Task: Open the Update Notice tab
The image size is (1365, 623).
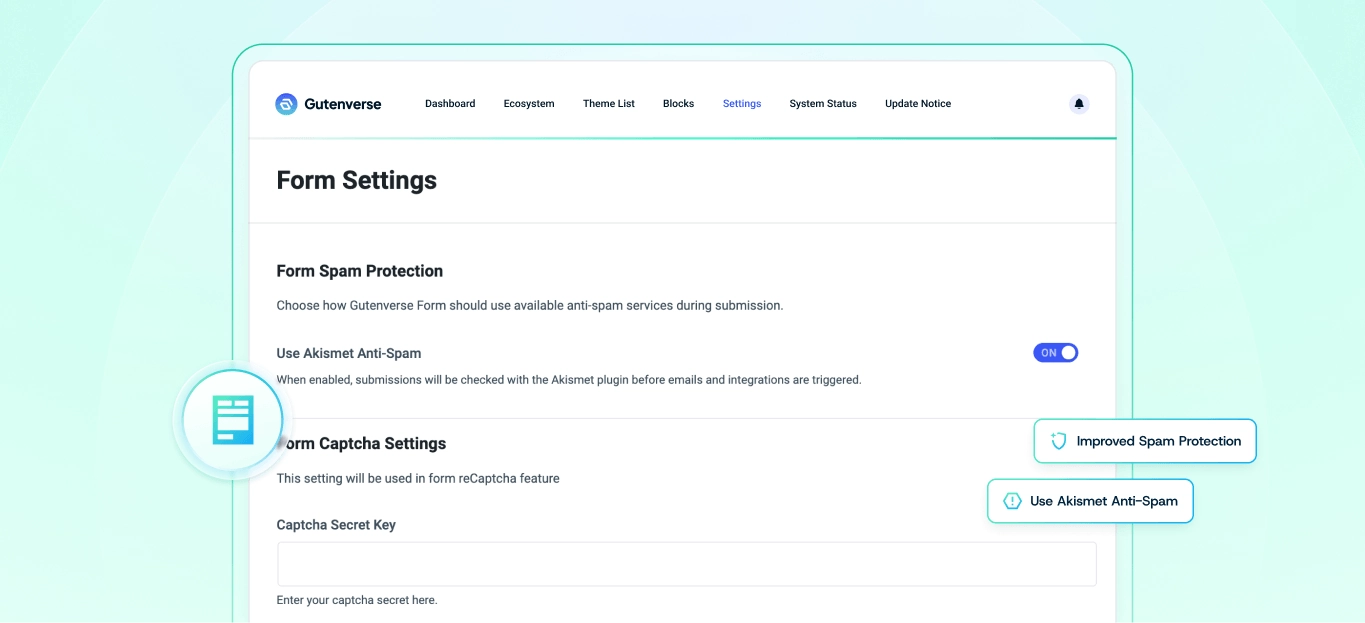Action: [918, 104]
